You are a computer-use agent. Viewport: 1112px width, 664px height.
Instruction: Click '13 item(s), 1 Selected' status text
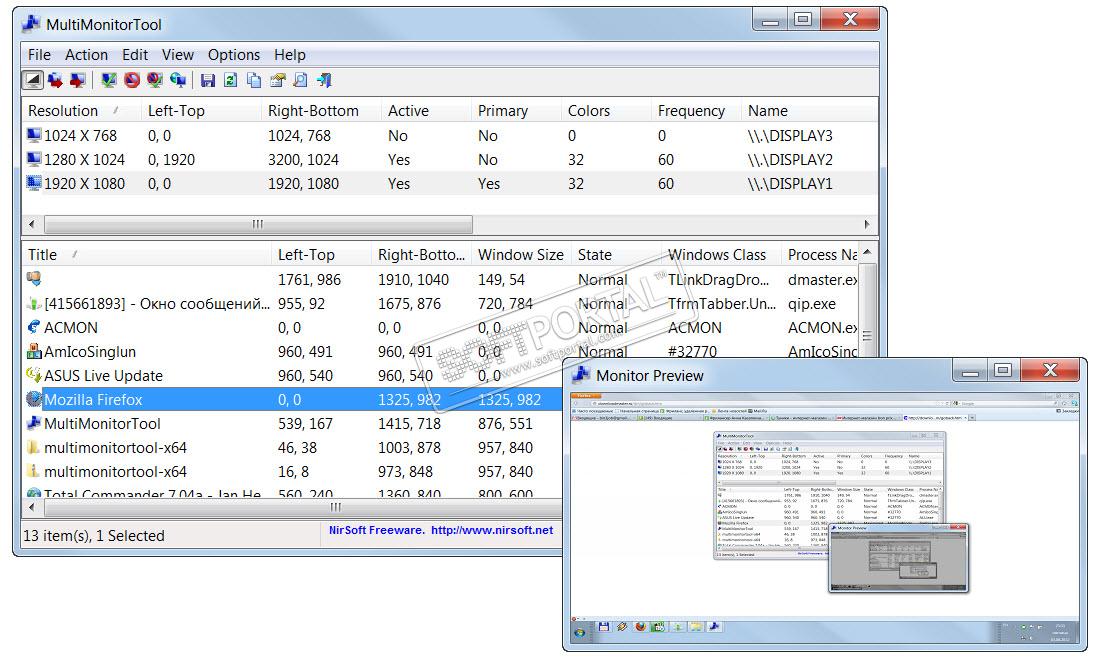coord(94,536)
